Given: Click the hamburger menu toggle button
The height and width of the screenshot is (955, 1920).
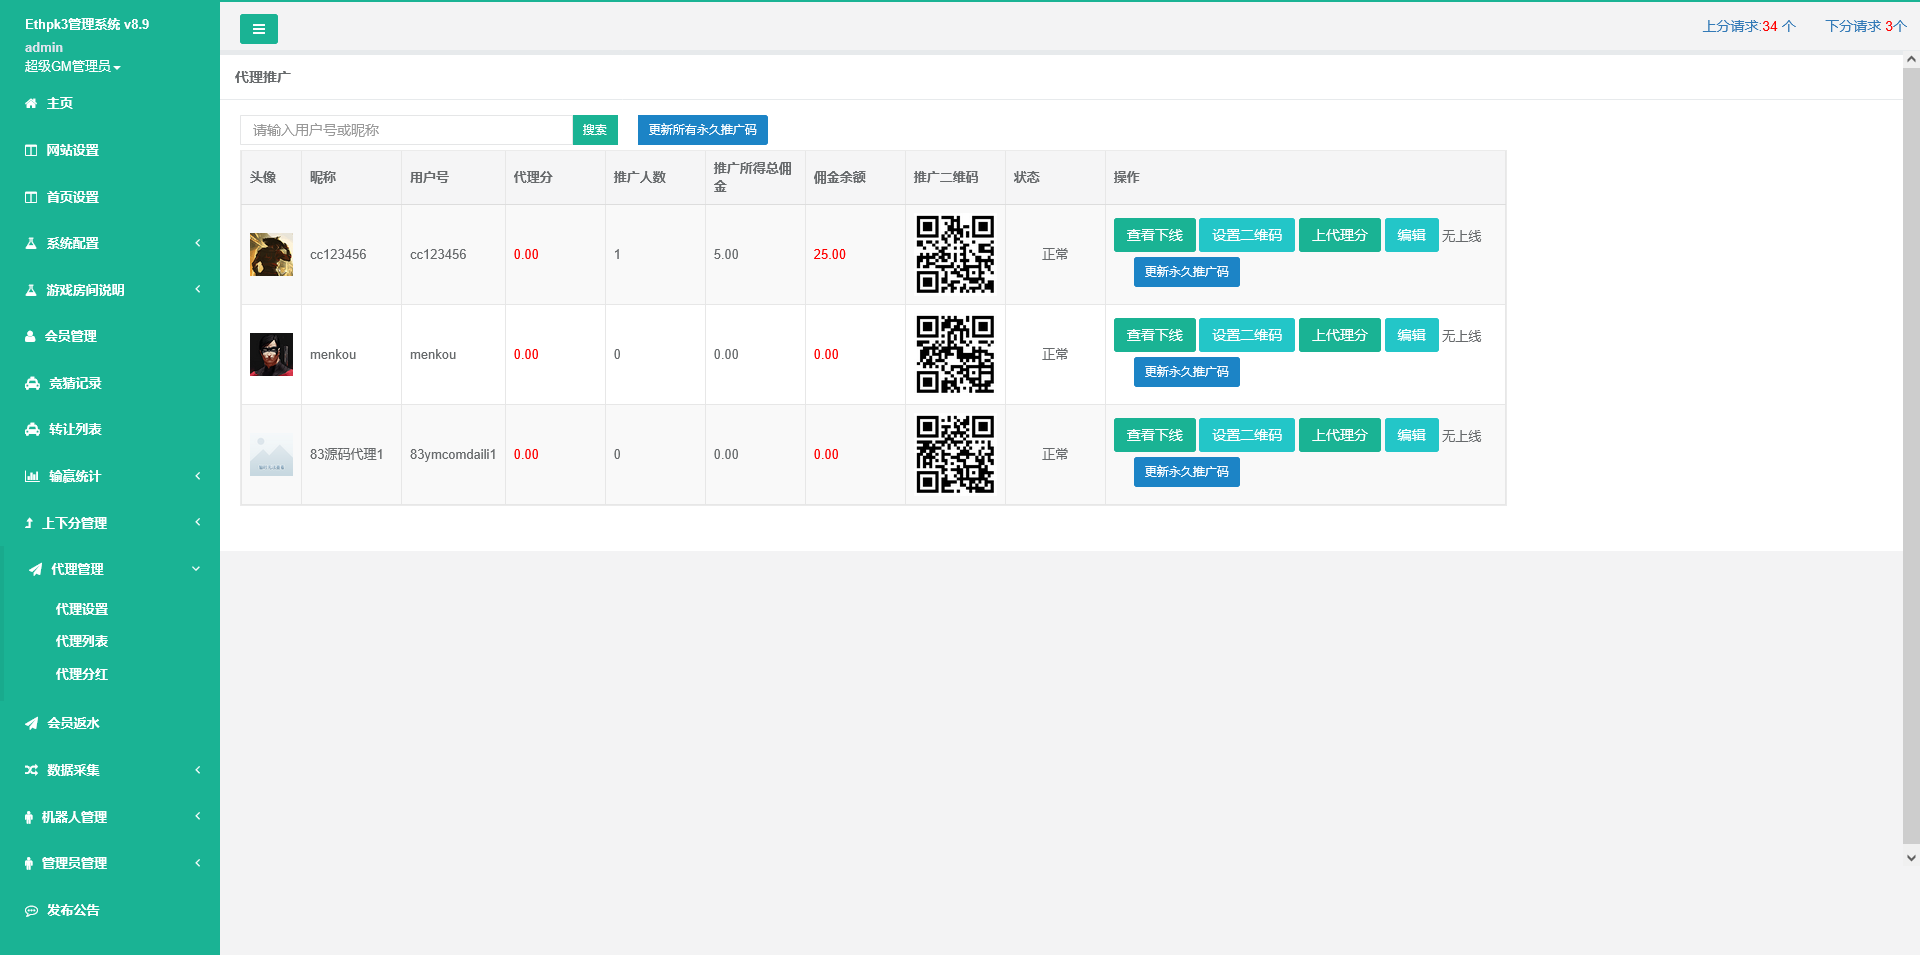Looking at the screenshot, I should point(258,29).
